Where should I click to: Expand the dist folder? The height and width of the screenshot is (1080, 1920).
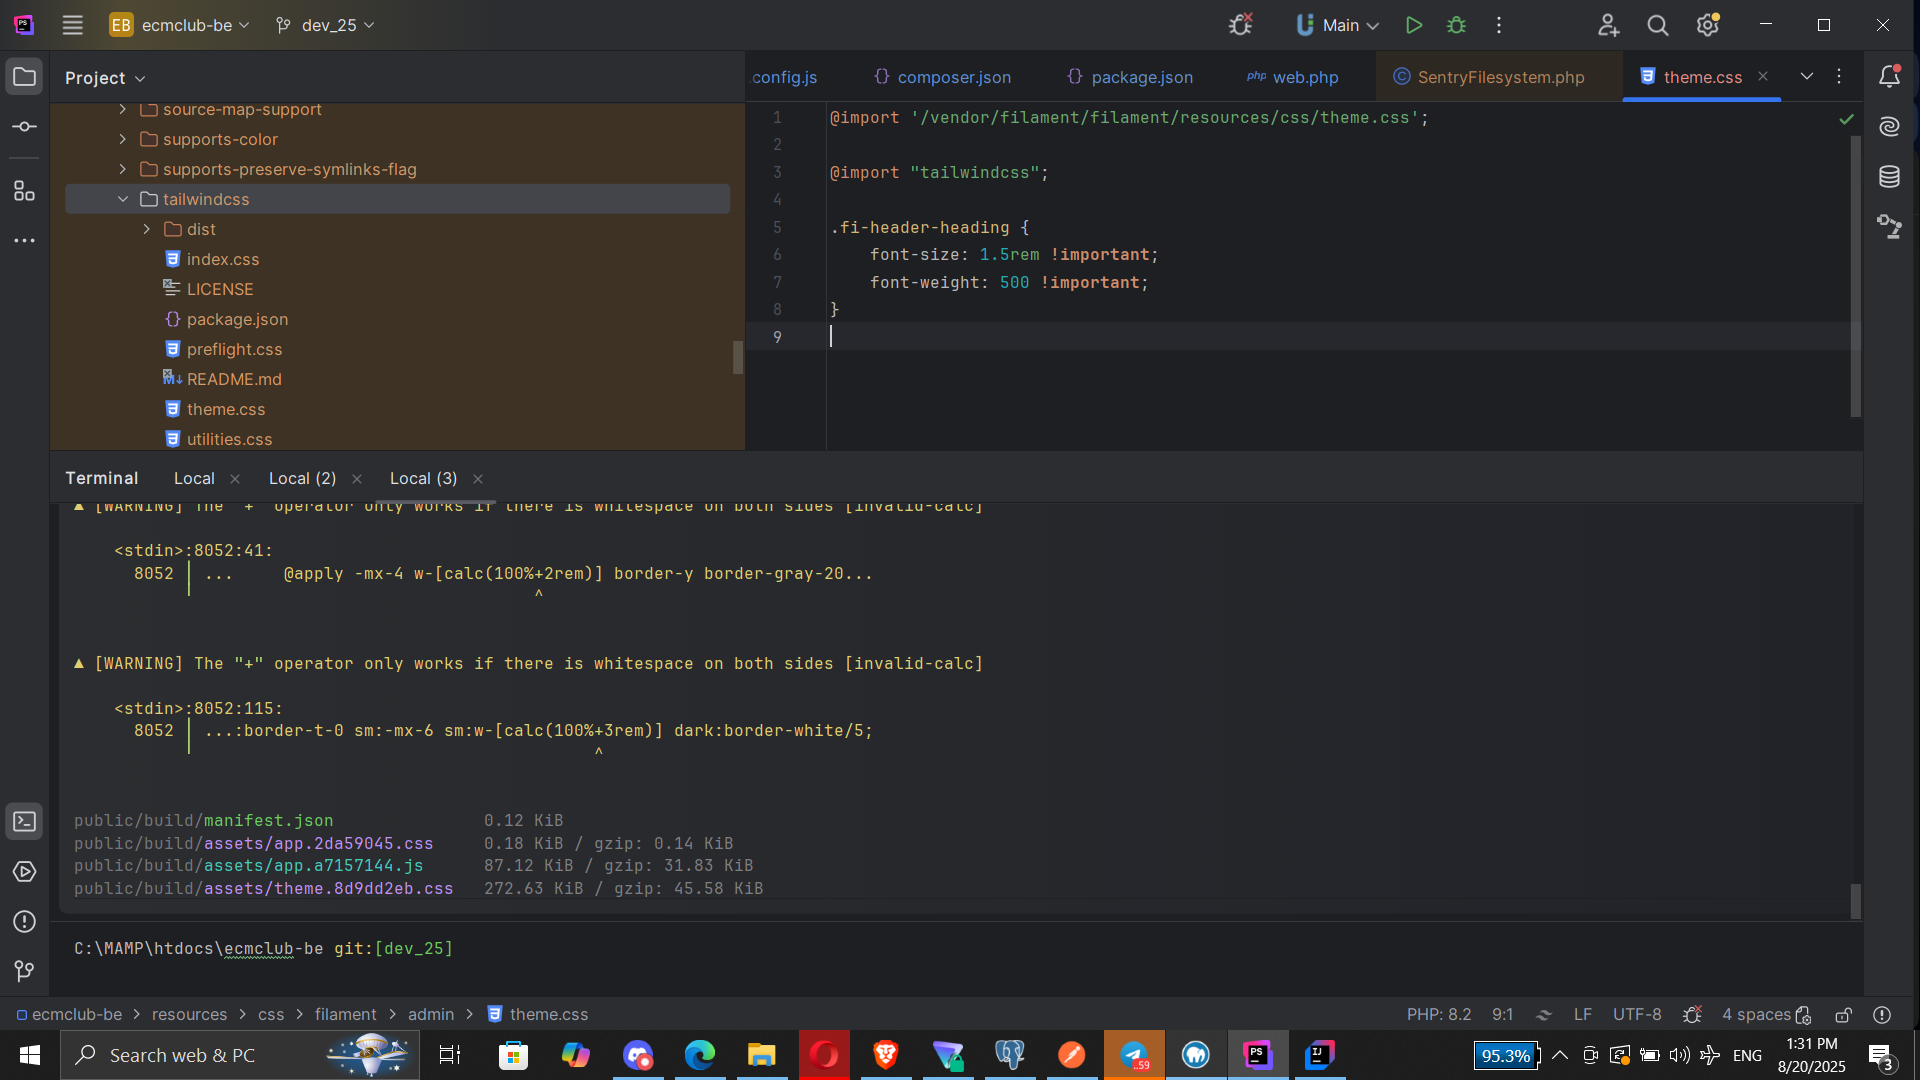click(x=147, y=229)
